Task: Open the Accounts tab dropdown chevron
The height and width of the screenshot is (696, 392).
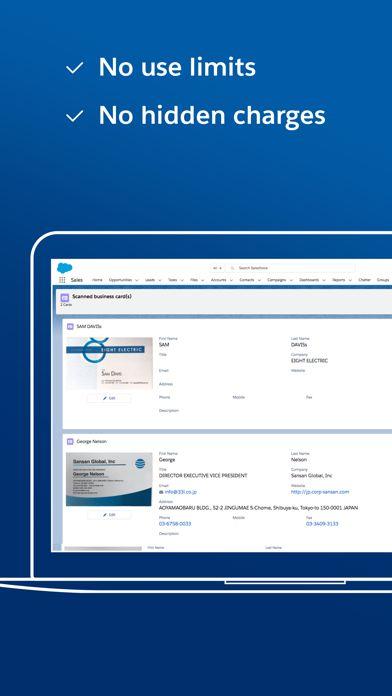Action: coord(230,281)
